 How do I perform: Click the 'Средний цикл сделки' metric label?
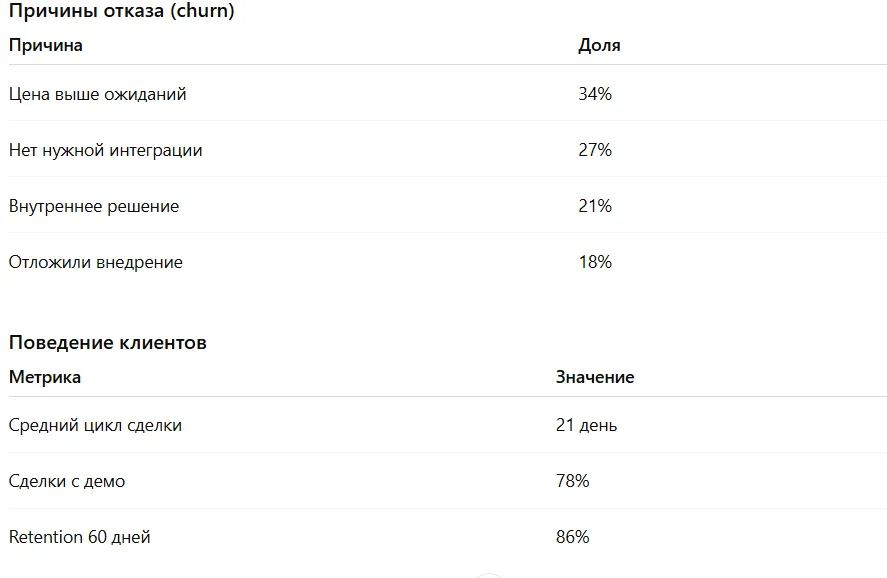click(x=95, y=425)
